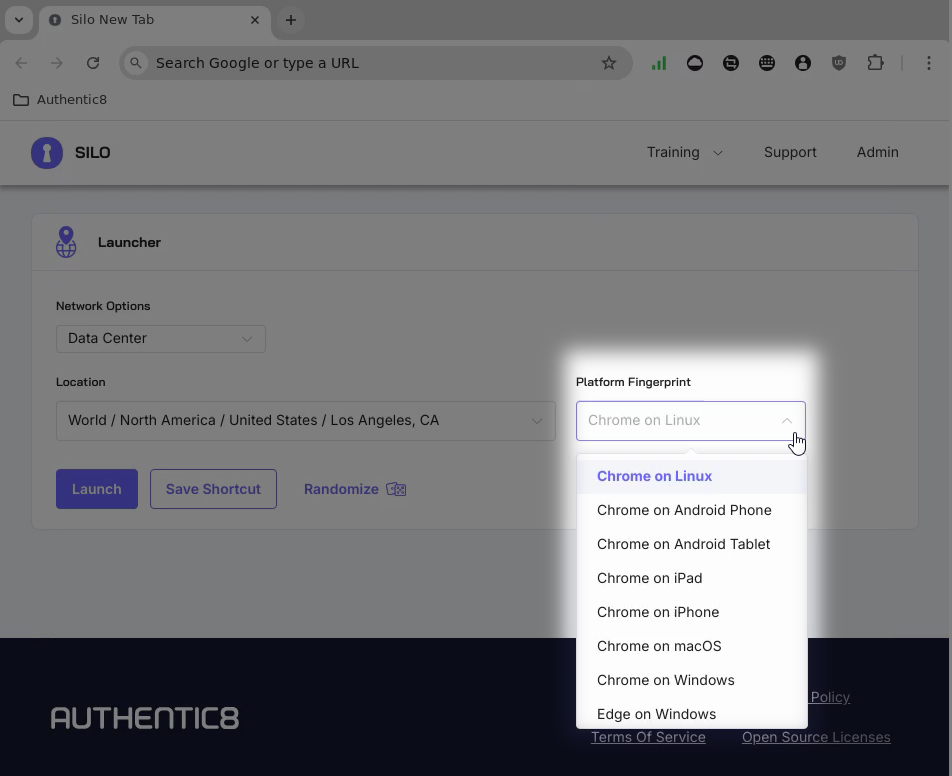Open the Extensions puzzle piece menu

pos(875,63)
